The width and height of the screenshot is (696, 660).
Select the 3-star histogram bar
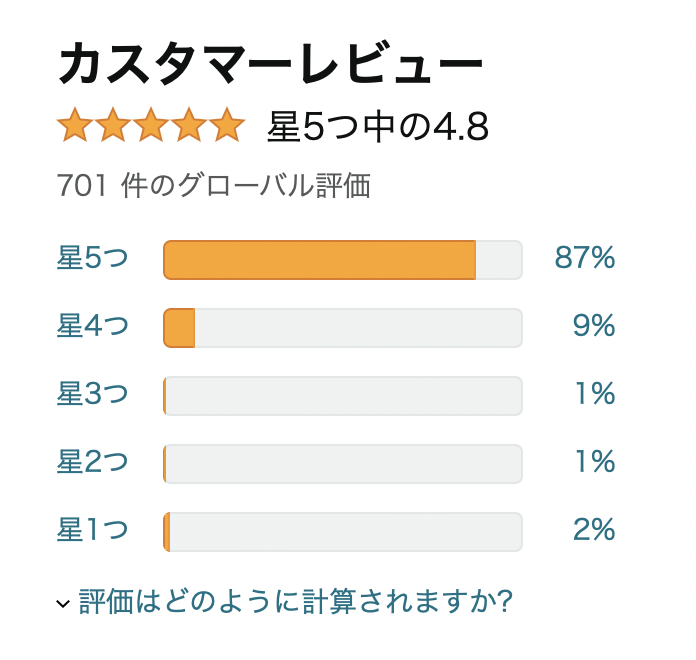click(342, 396)
